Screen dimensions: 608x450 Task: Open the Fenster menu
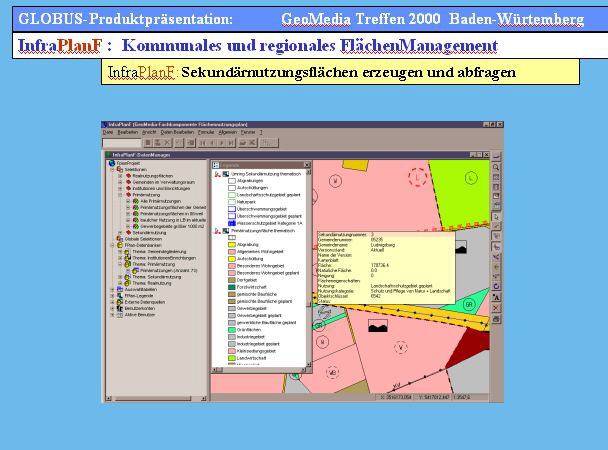248,132
